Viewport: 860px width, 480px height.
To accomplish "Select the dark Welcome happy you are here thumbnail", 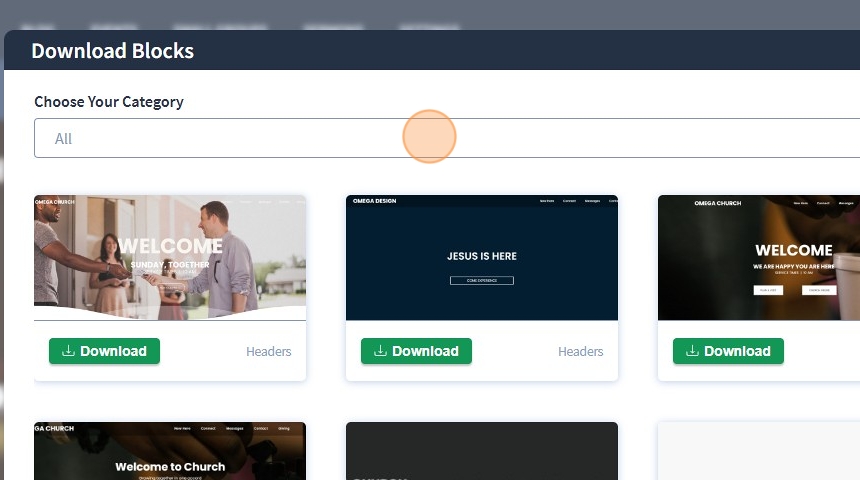I will pyautogui.click(x=759, y=258).
